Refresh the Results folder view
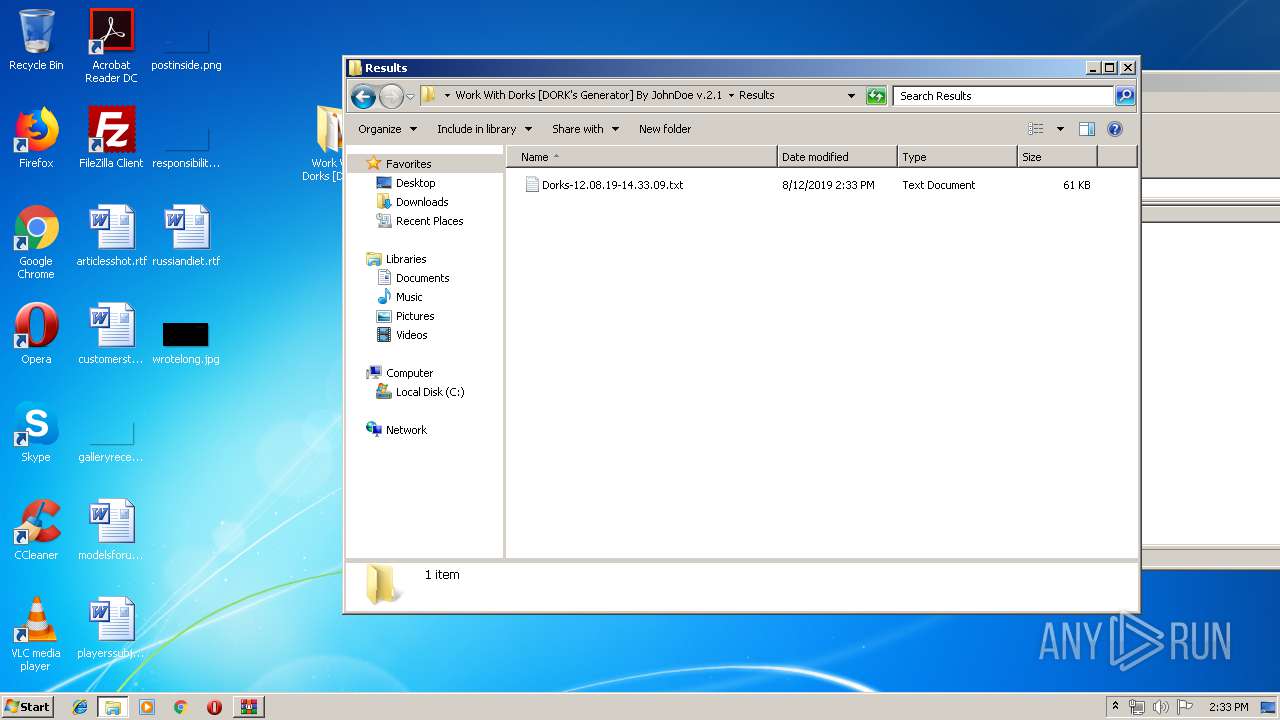The image size is (1280, 720). tap(876, 96)
